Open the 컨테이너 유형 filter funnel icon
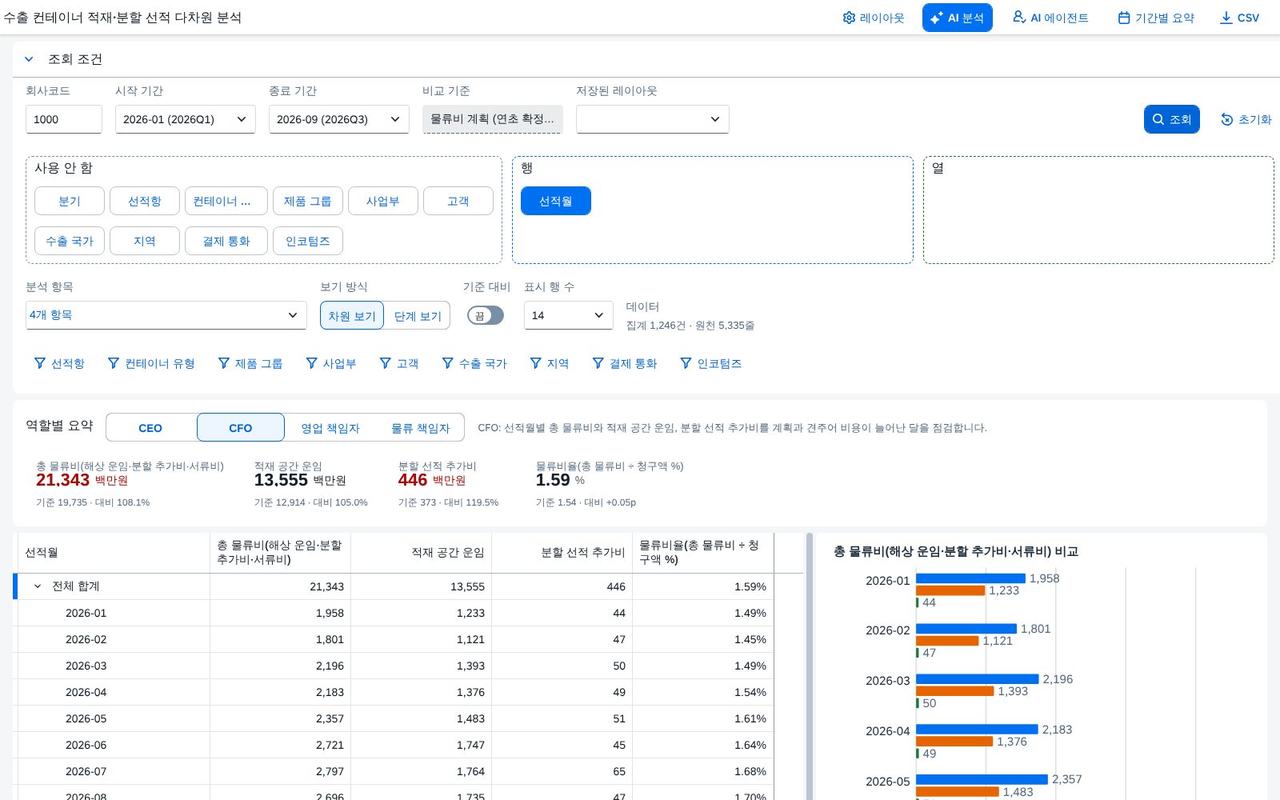The image size is (1280, 800). [x=113, y=363]
